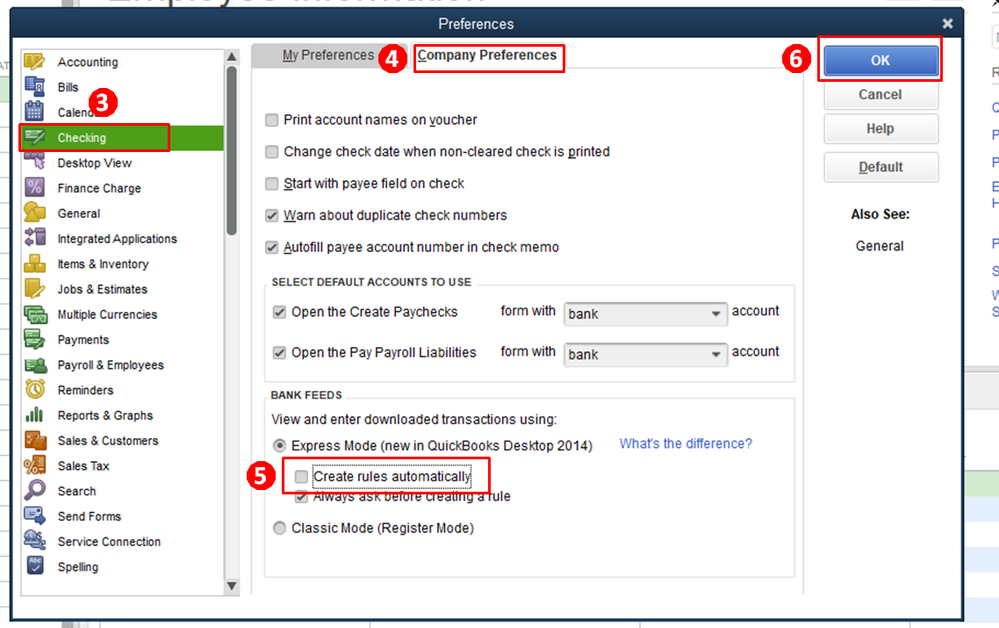The height and width of the screenshot is (628, 999).
Task: Click the Reports & Graphs chart icon
Action: coord(34,415)
